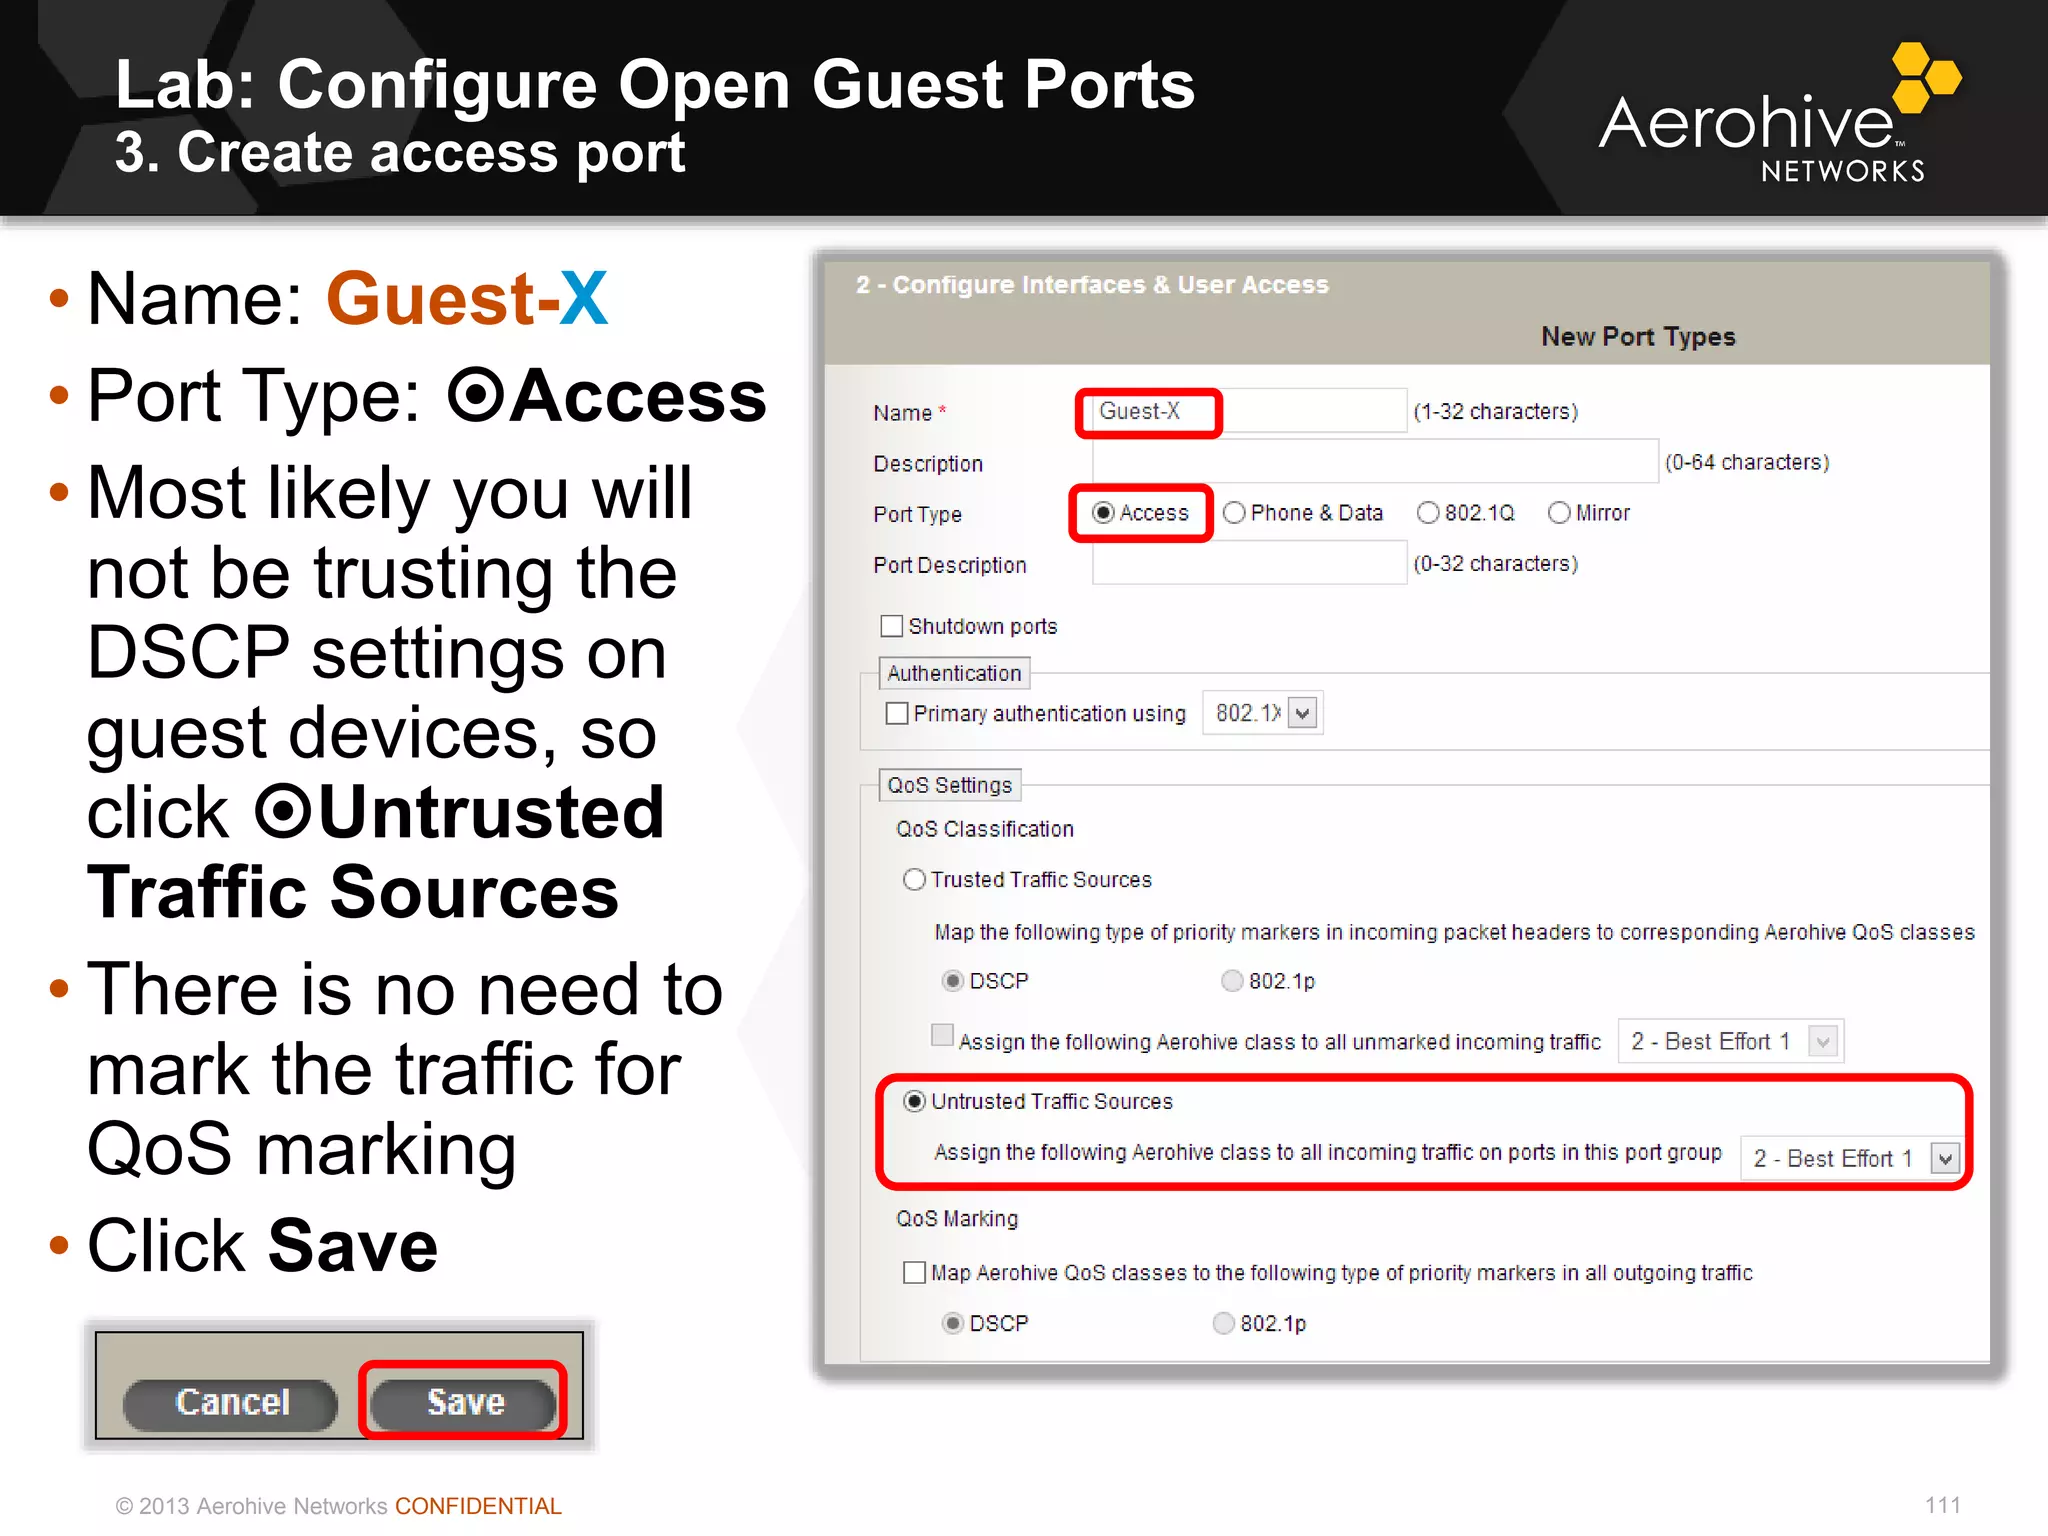Screen dimensions: 2048x1536
Task: Check Primary authentication using checkbox
Action: point(897,713)
